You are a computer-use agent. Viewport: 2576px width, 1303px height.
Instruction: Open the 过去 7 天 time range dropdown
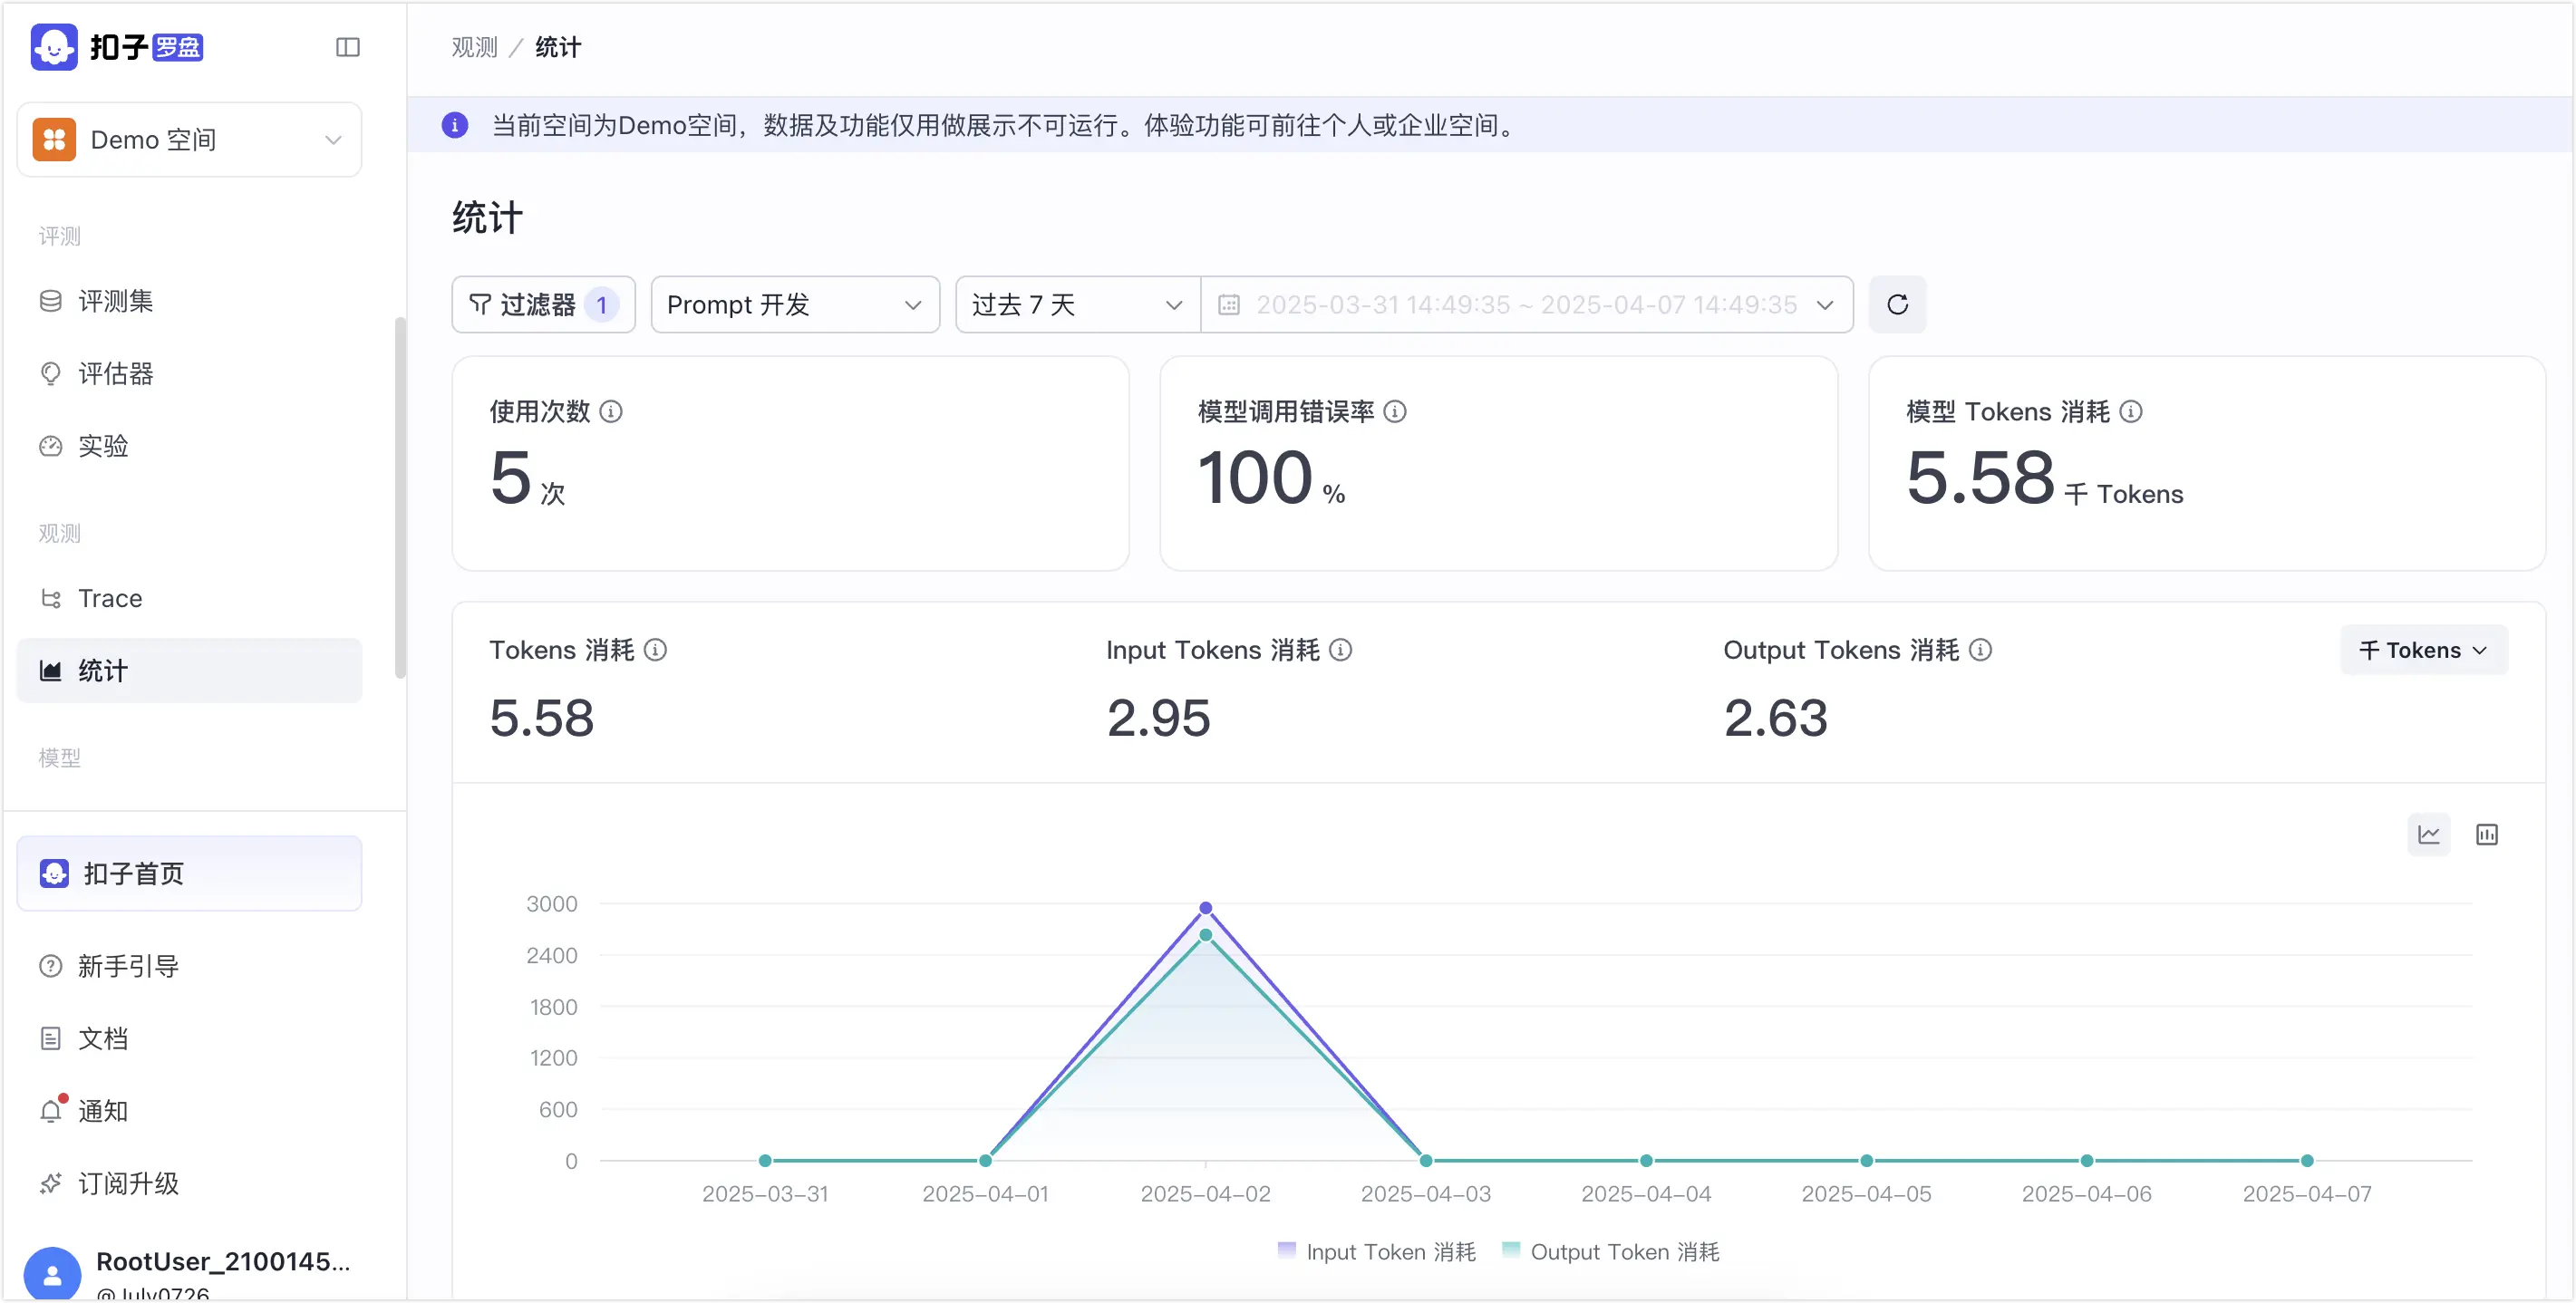pyautogui.click(x=1077, y=304)
